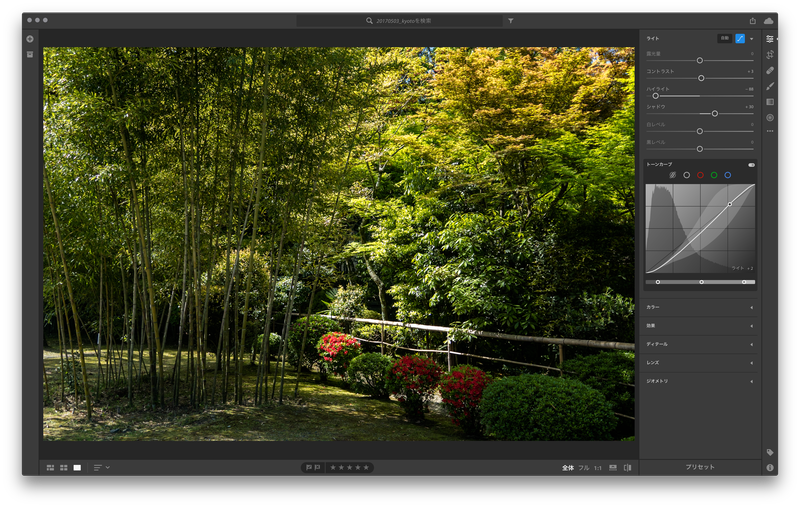Click the left curve region divider handle
This screenshot has height=507, width=800.
(x=658, y=282)
